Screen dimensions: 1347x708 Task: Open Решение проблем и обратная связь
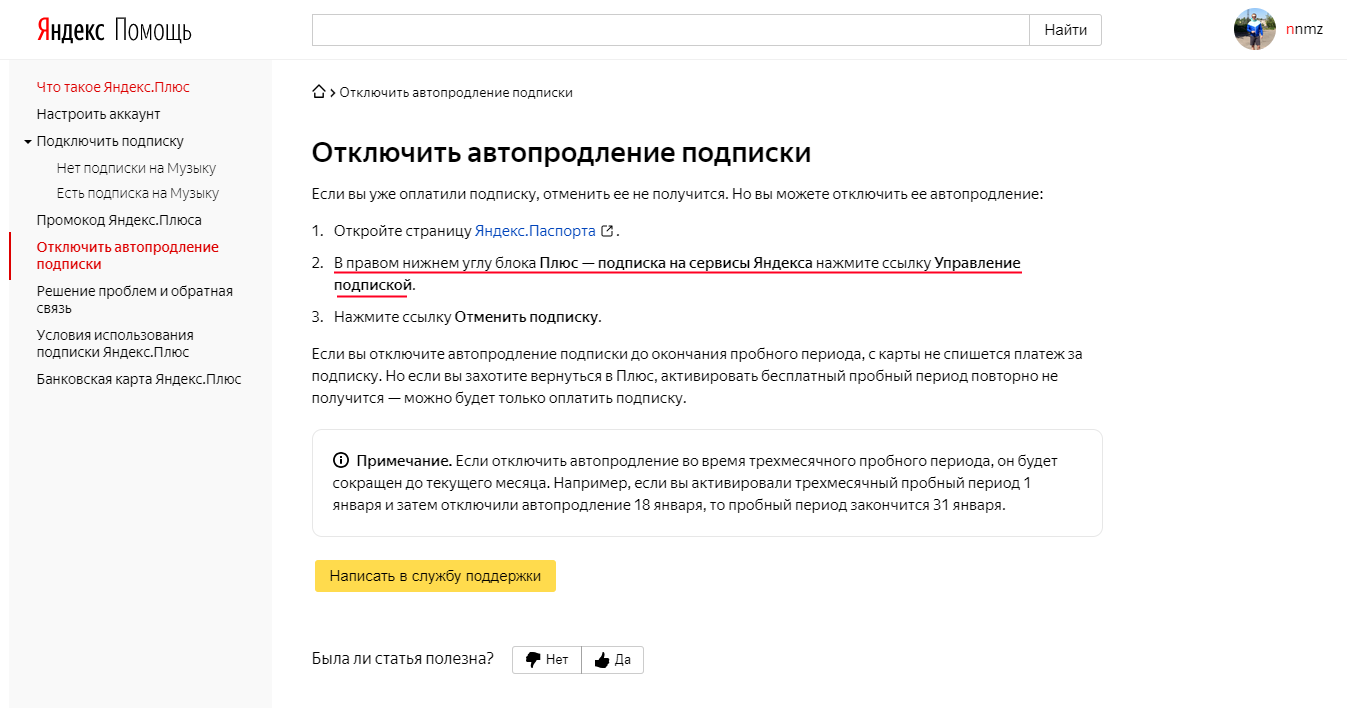pyautogui.click(x=135, y=299)
